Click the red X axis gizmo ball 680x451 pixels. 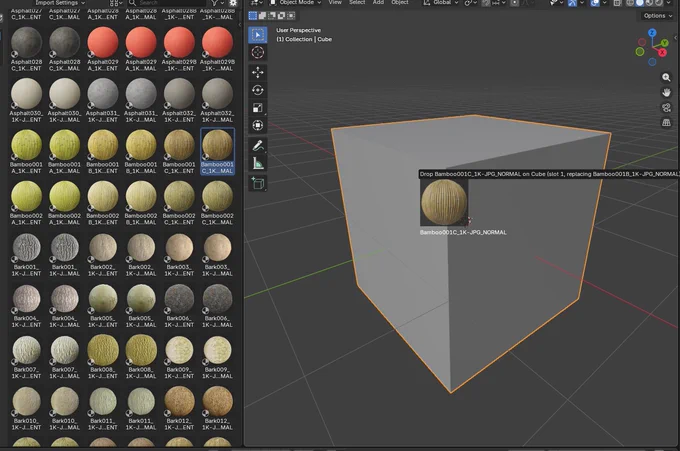click(x=662, y=53)
